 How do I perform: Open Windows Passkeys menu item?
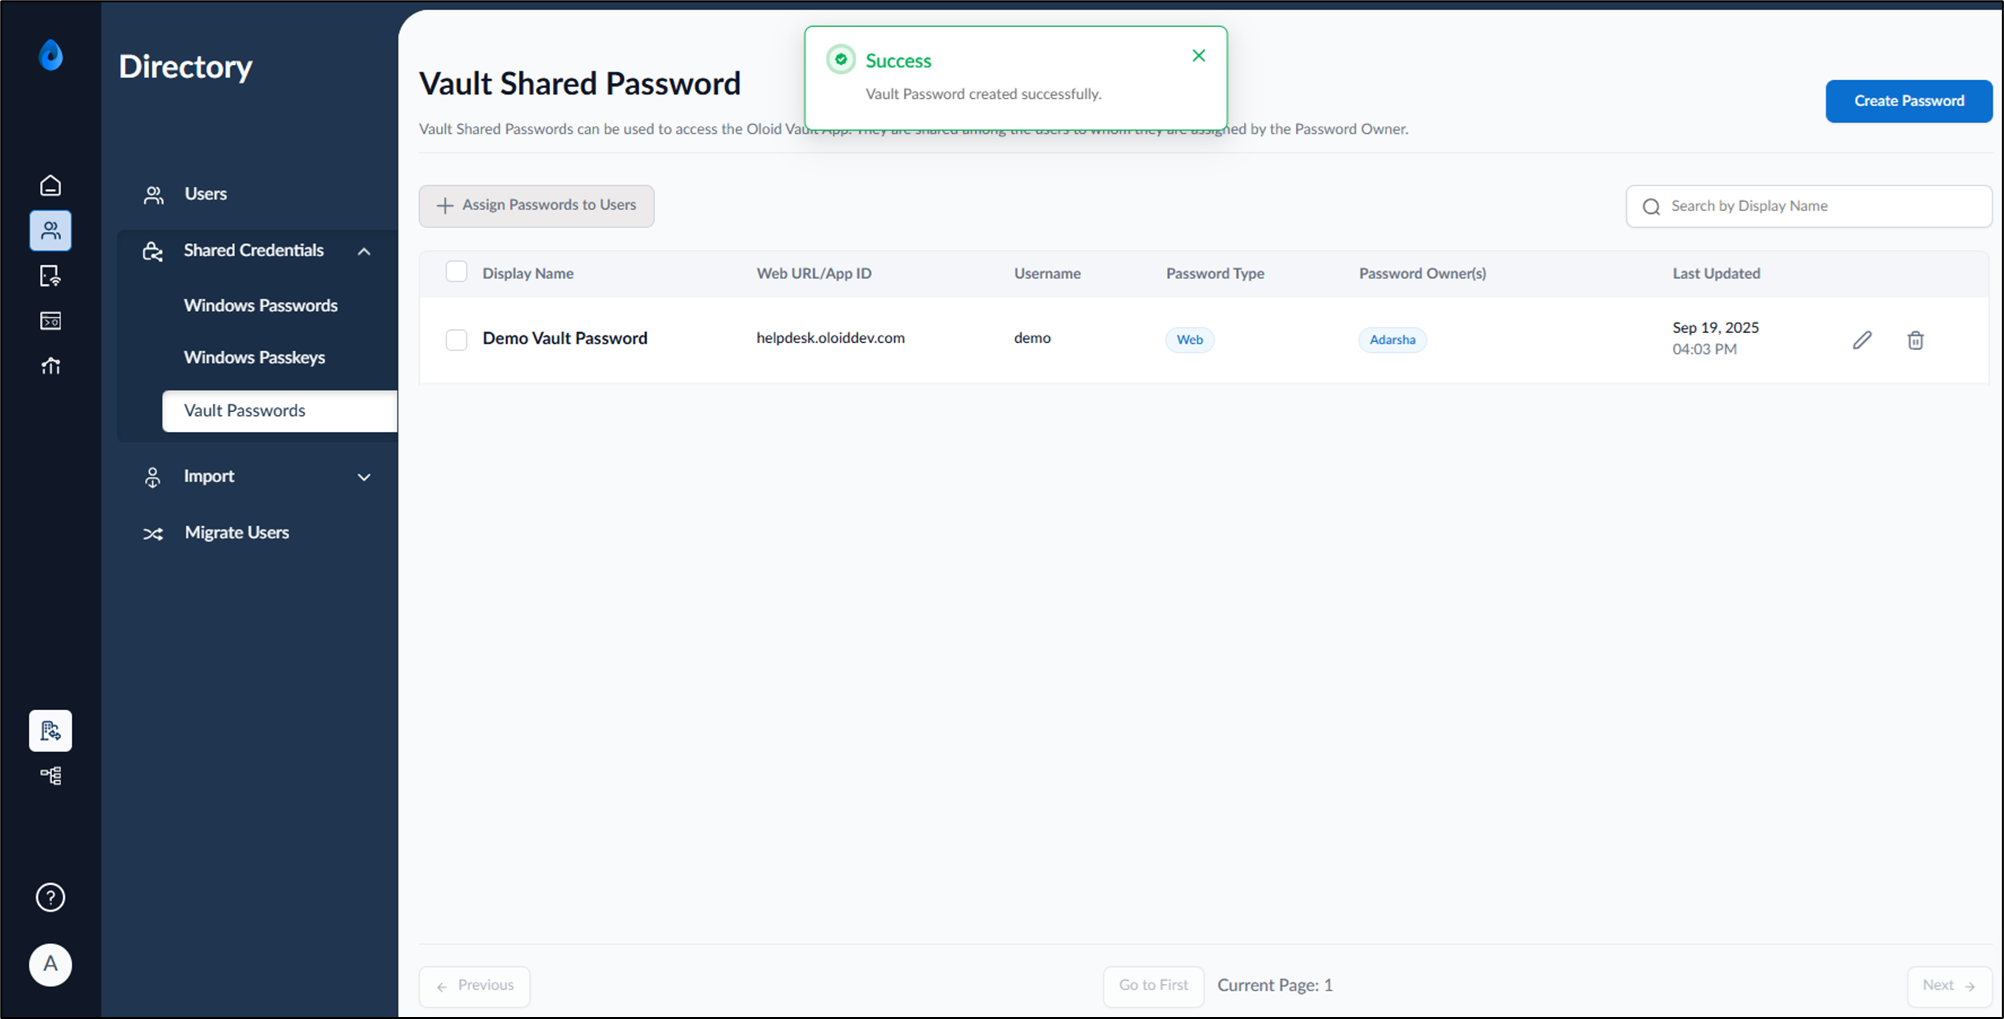[x=254, y=357]
